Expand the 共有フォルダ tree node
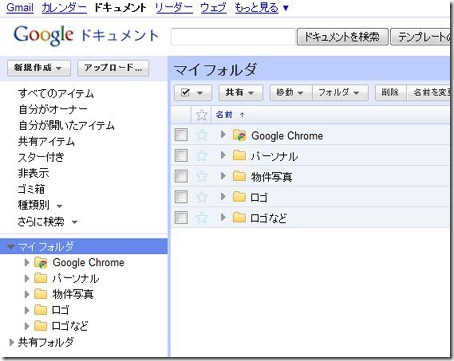The height and width of the screenshot is (361, 454). click(12, 342)
